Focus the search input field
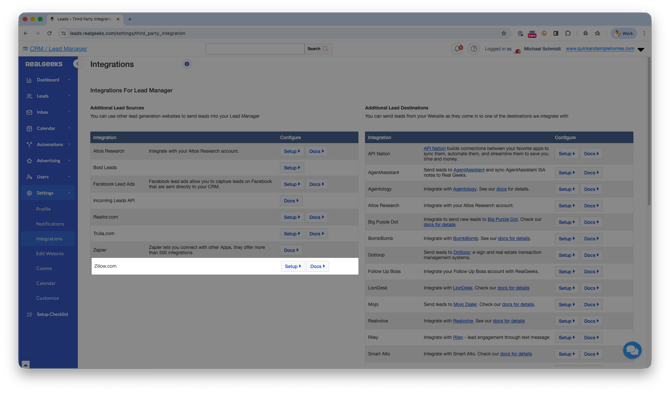 click(x=255, y=49)
